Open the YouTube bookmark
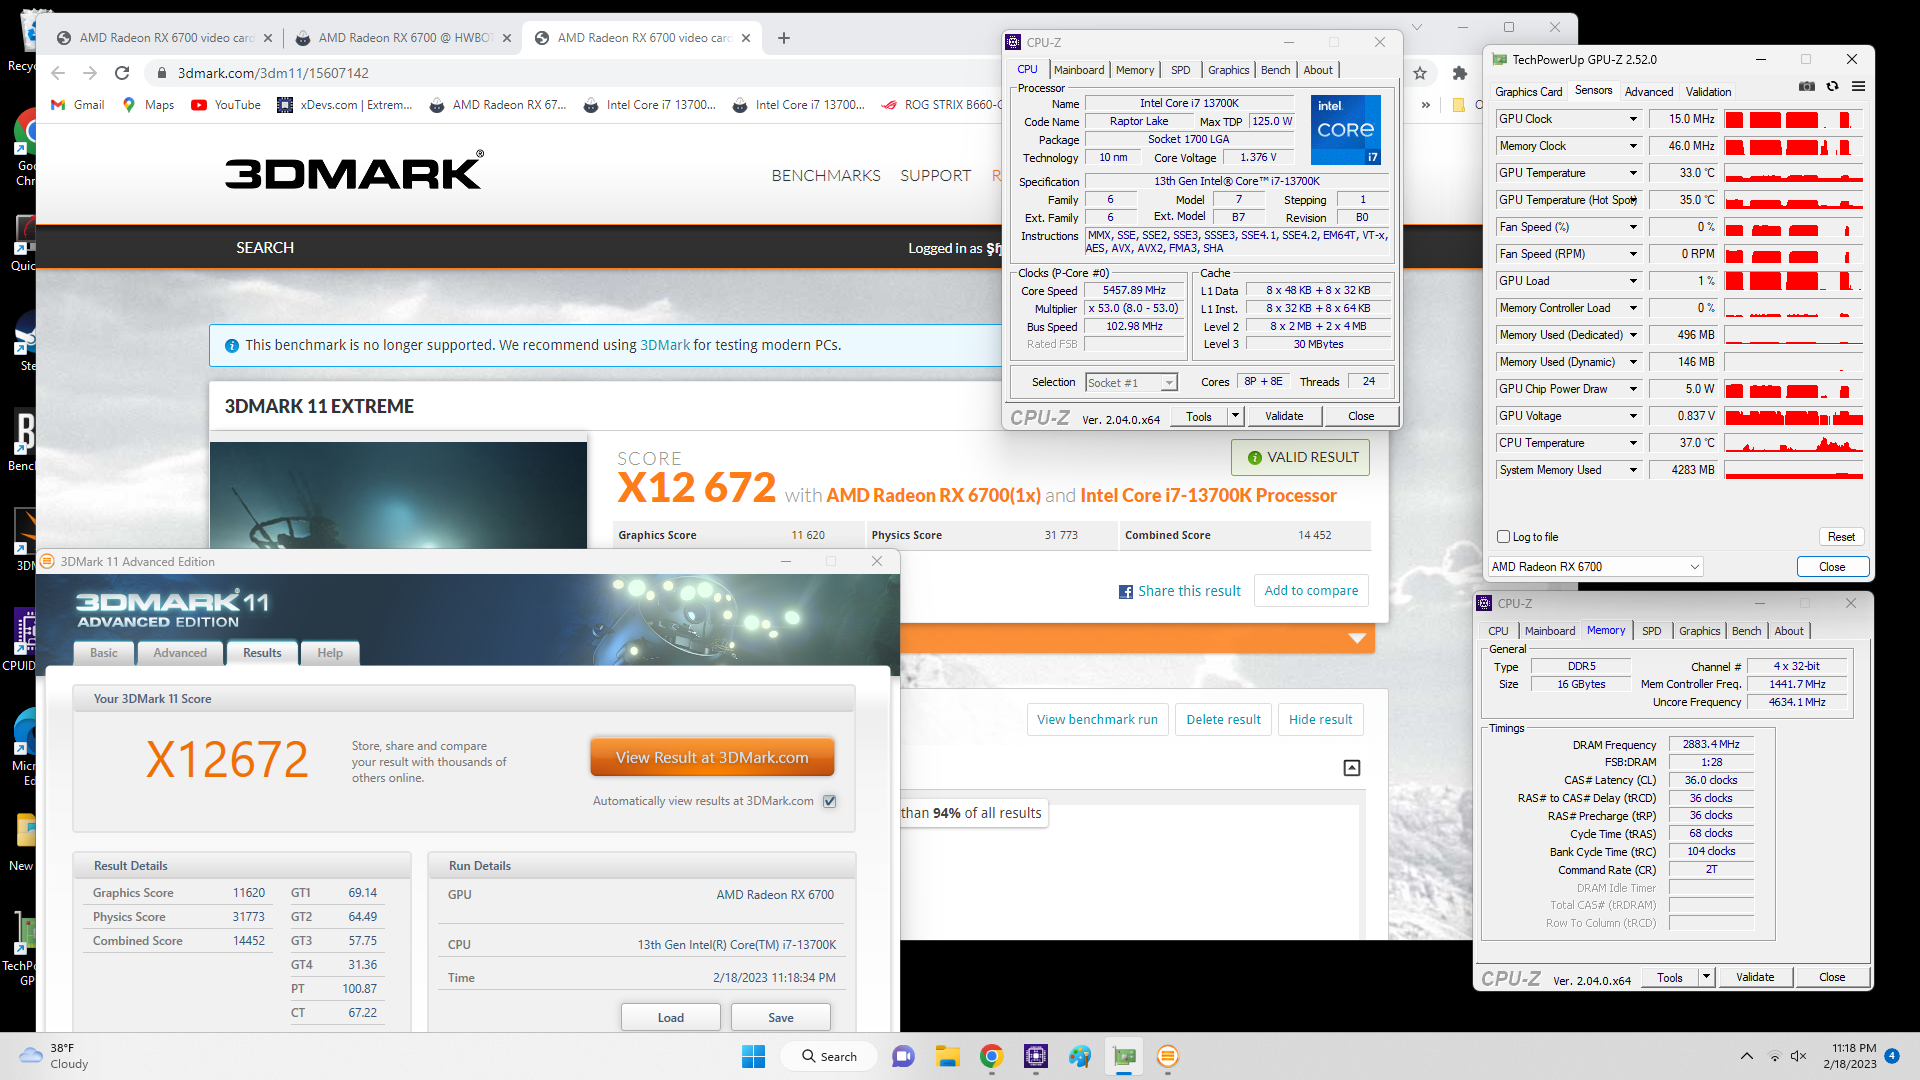The height and width of the screenshot is (1080, 1920). click(226, 105)
